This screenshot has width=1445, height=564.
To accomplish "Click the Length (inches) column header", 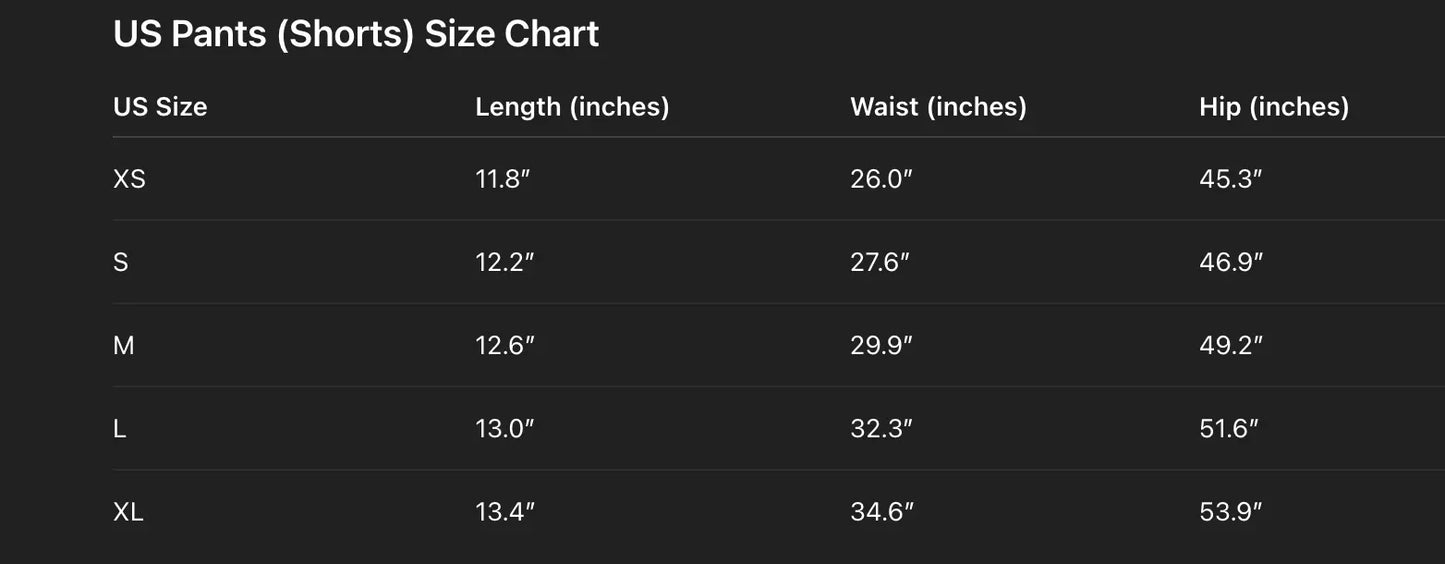I will [x=572, y=107].
